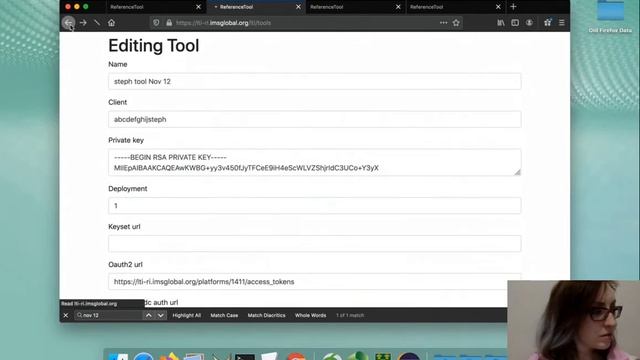Screen dimensions: 640x360
Task: Click the '1 of 1 match' status text
Action: tap(350, 315)
